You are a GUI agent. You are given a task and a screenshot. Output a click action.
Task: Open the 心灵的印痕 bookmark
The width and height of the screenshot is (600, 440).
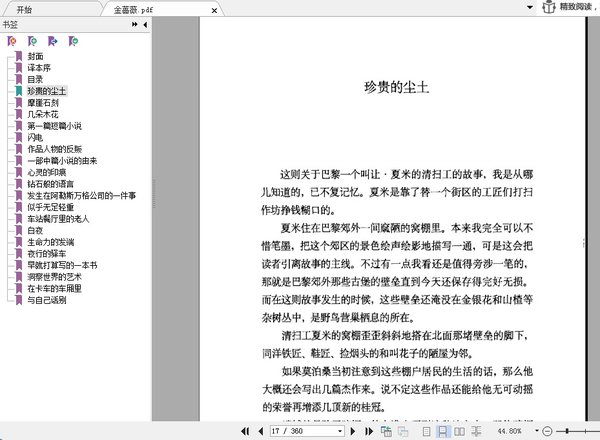pos(47,173)
